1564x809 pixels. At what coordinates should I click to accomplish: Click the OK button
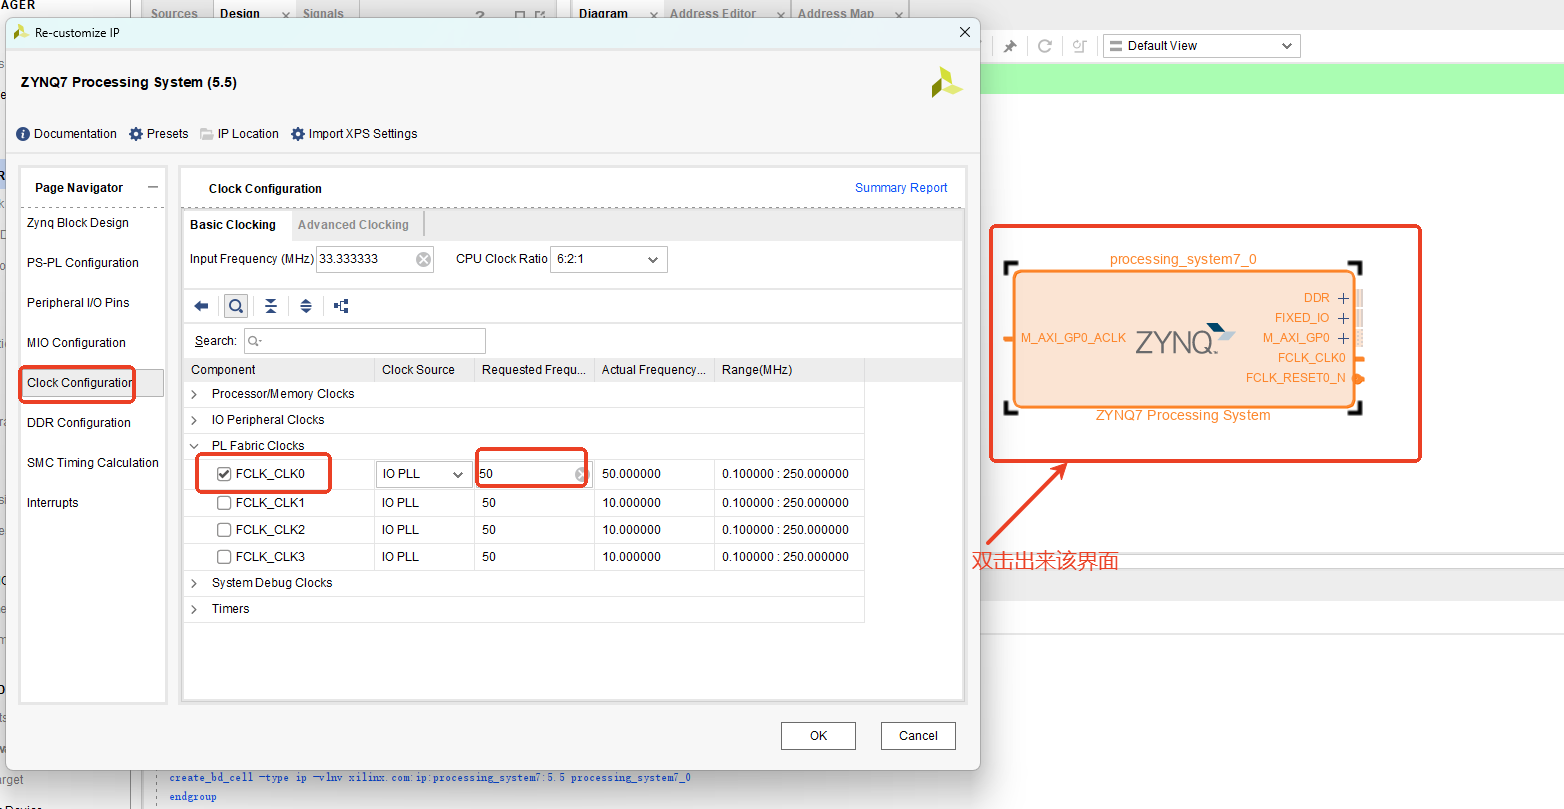[818, 736]
